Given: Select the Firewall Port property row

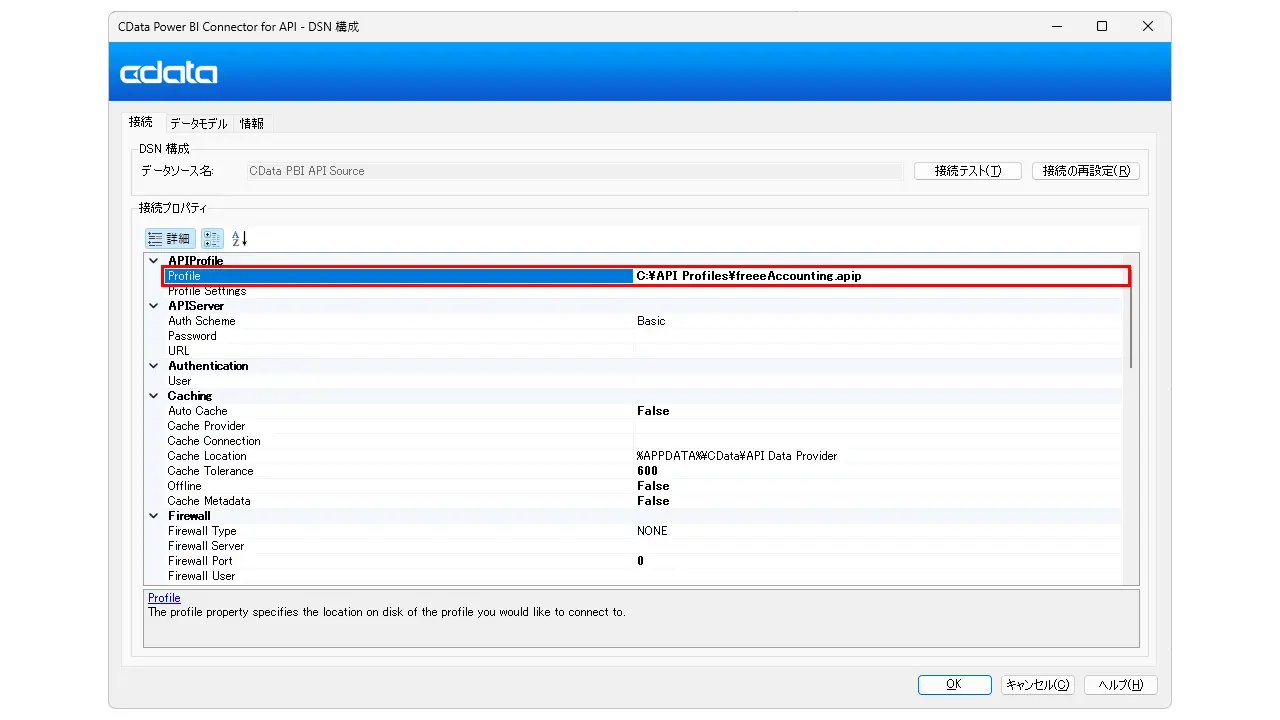Looking at the screenshot, I should click(643, 561).
